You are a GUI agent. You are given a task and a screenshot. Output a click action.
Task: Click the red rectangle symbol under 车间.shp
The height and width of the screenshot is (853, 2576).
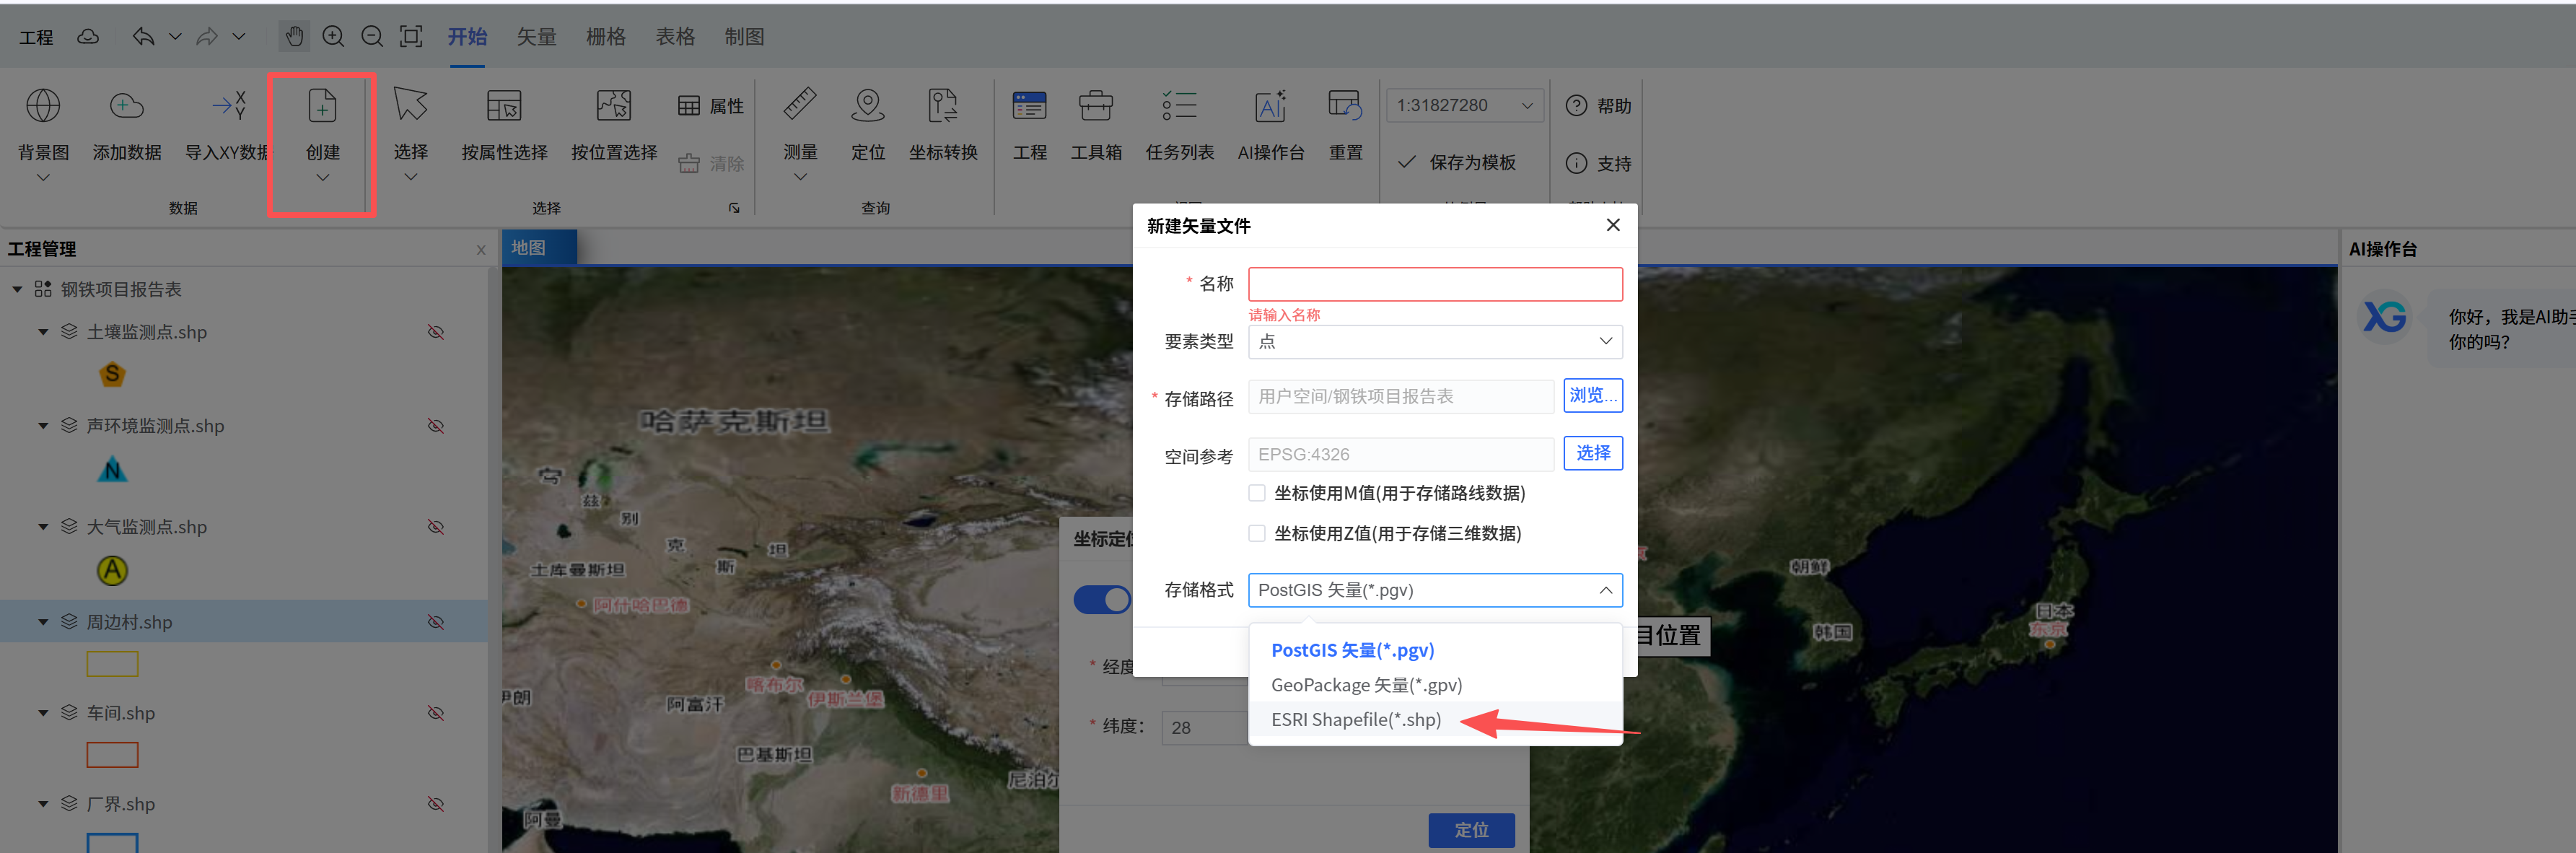(x=112, y=755)
